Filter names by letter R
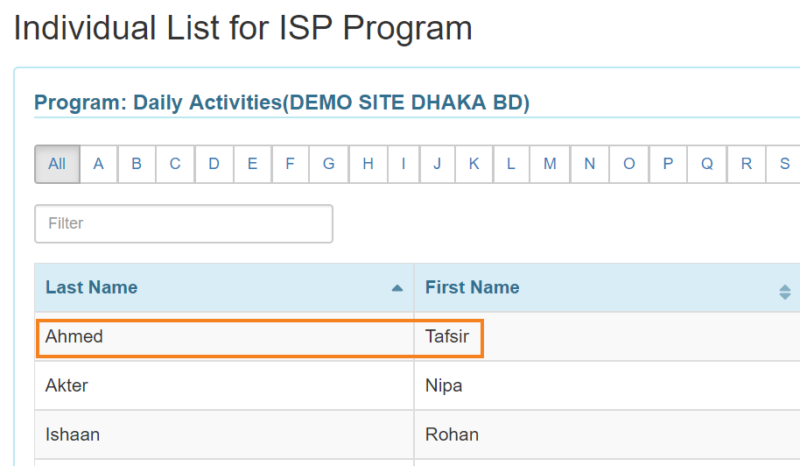The image size is (800, 466). [x=746, y=164]
